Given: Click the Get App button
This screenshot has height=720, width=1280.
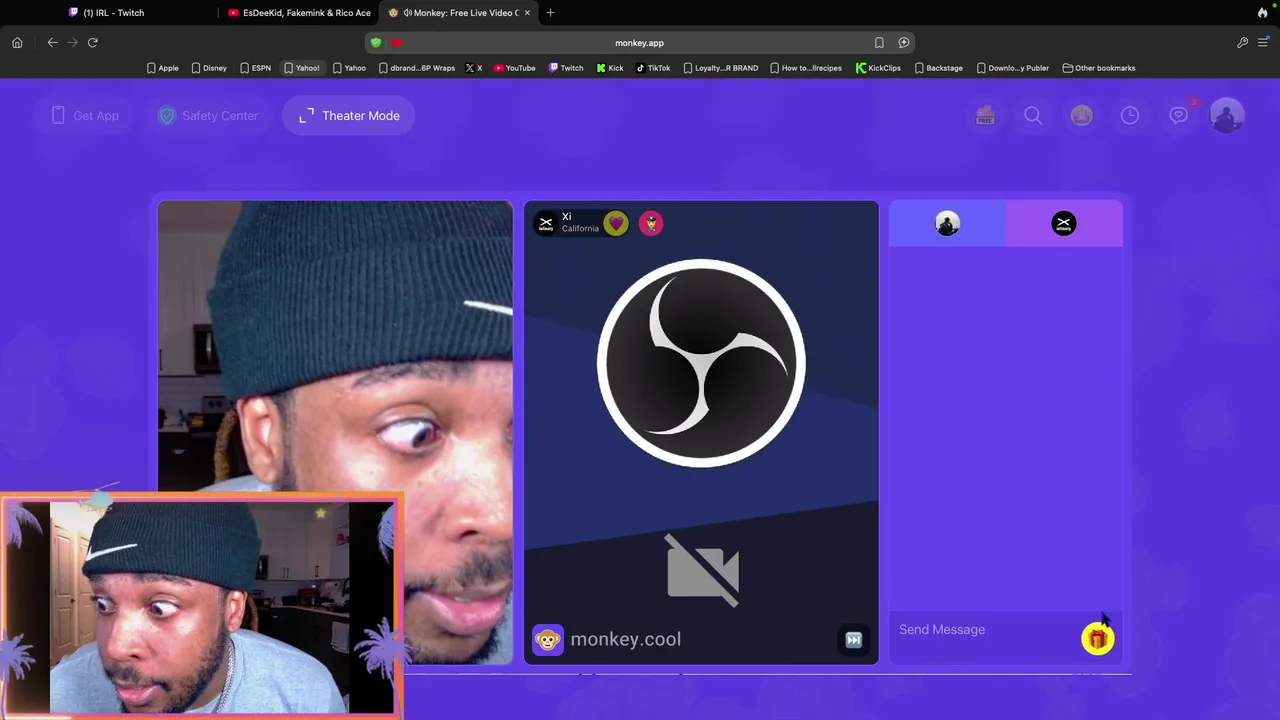Looking at the screenshot, I should coord(85,116).
